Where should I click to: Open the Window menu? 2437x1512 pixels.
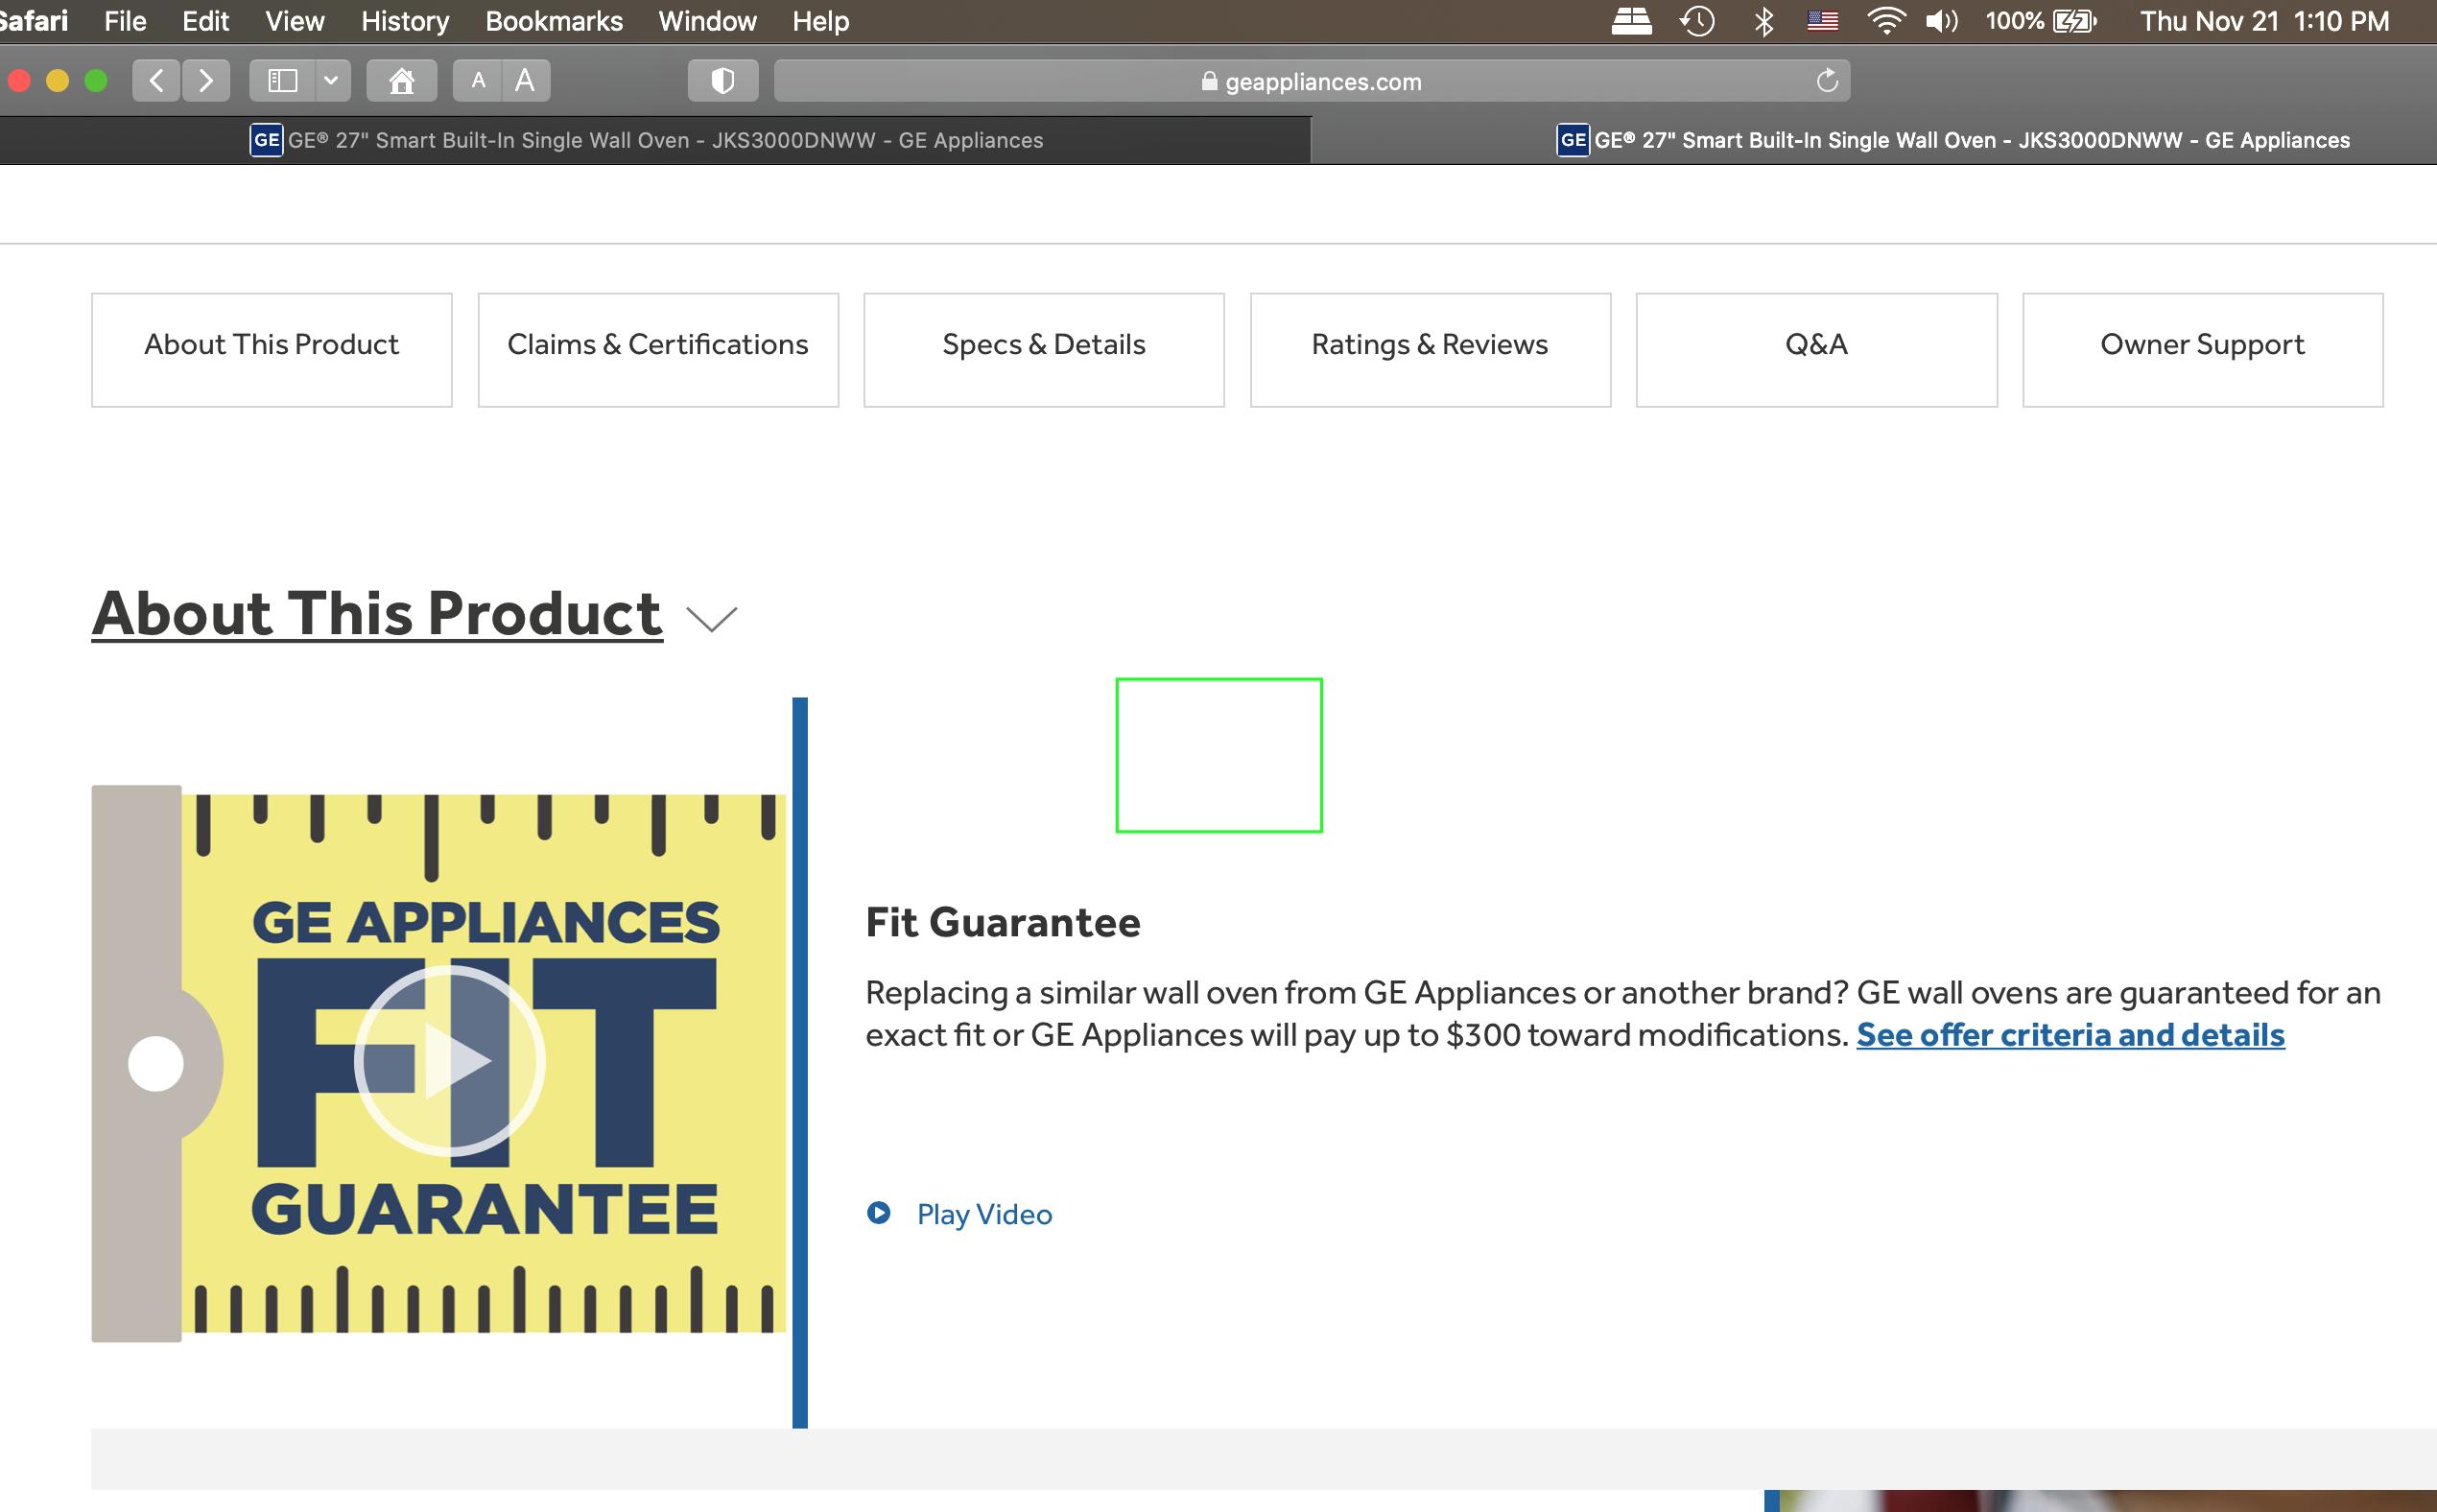tap(707, 21)
